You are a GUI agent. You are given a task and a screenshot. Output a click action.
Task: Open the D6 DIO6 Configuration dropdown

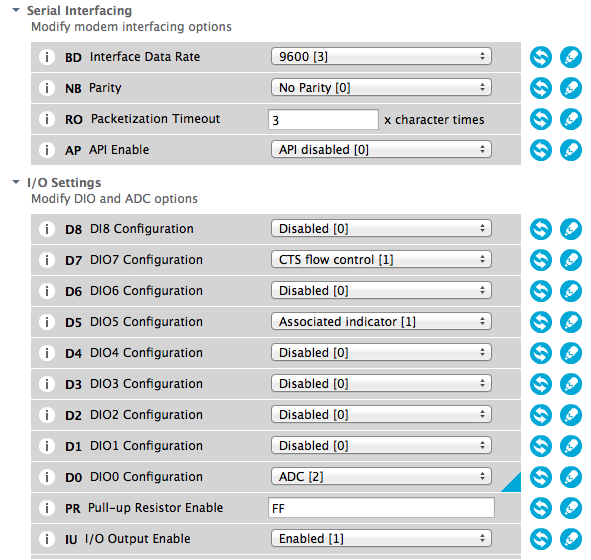click(381, 291)
